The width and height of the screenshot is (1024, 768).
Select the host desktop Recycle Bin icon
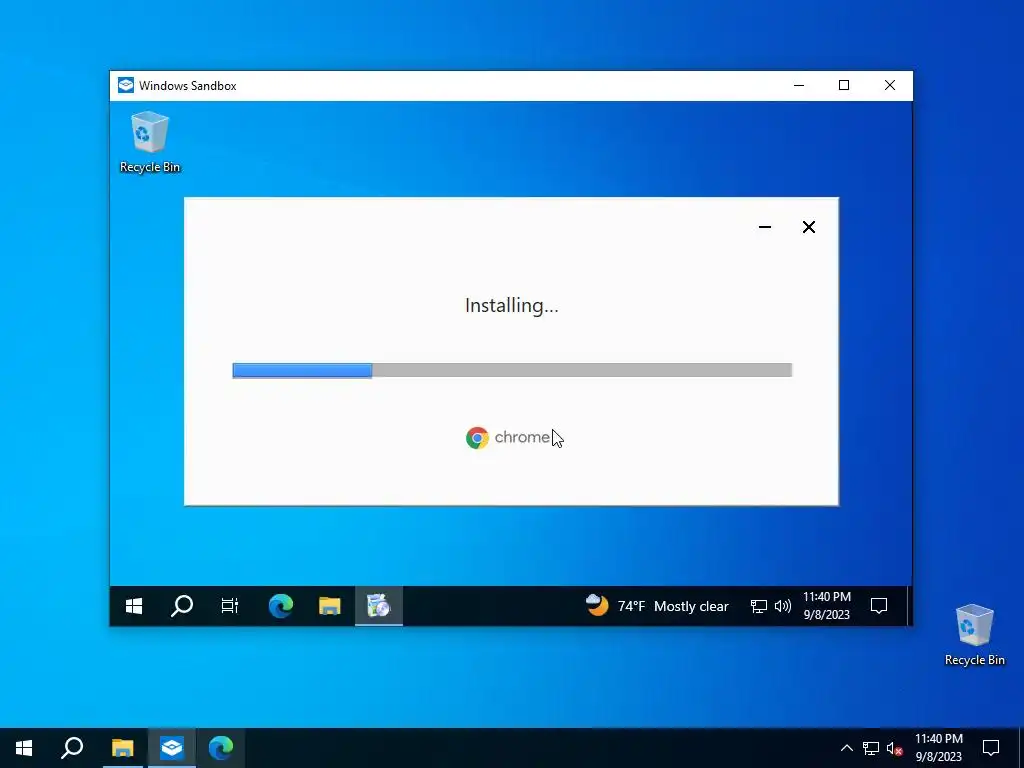(974, 635)
